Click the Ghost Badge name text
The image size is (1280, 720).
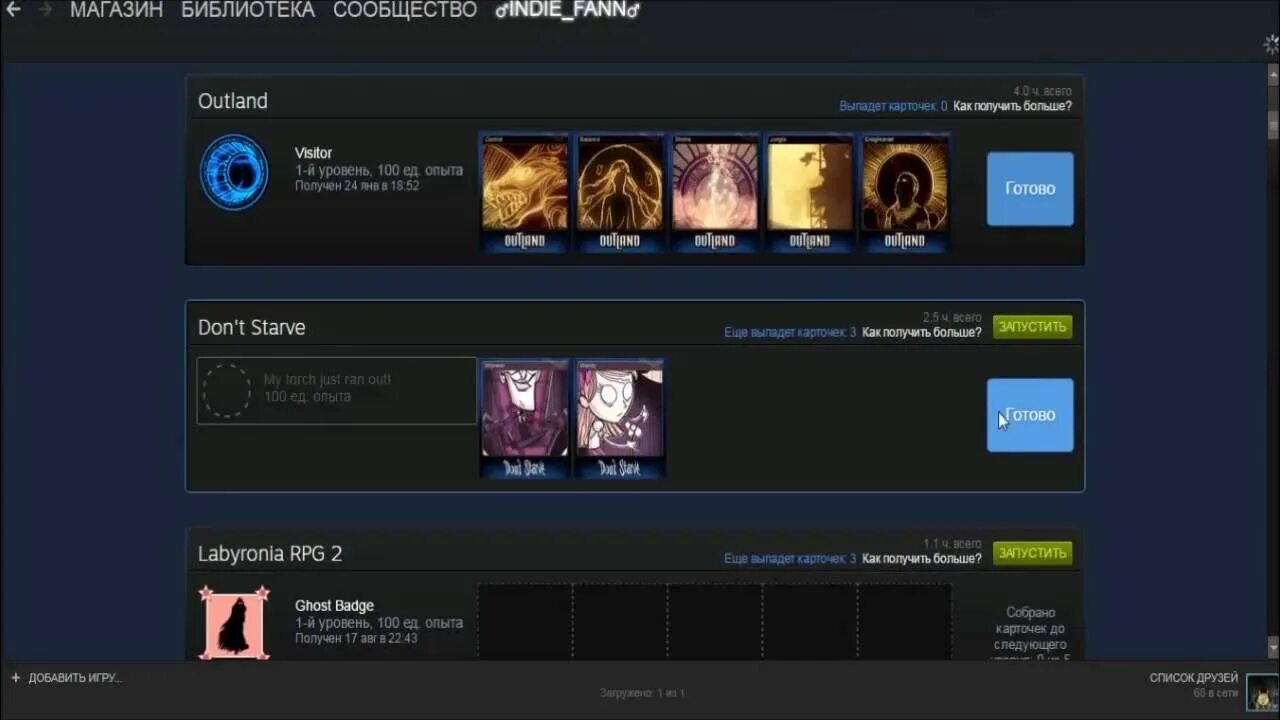(334, 606)
